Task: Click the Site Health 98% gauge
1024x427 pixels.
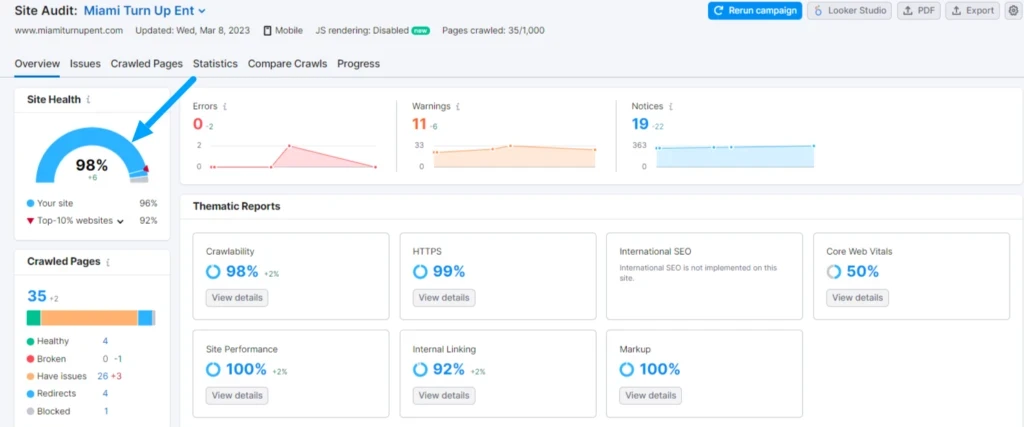Action: [x=92, y=155]
